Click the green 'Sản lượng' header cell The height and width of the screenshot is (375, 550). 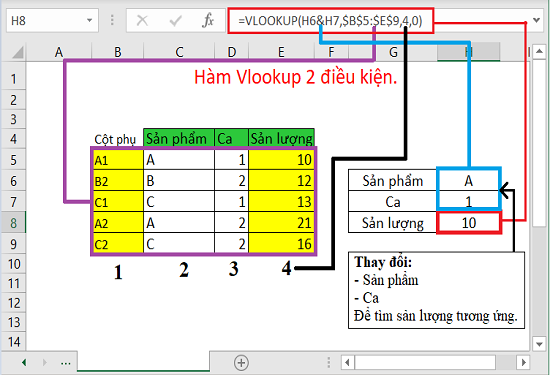281,138
